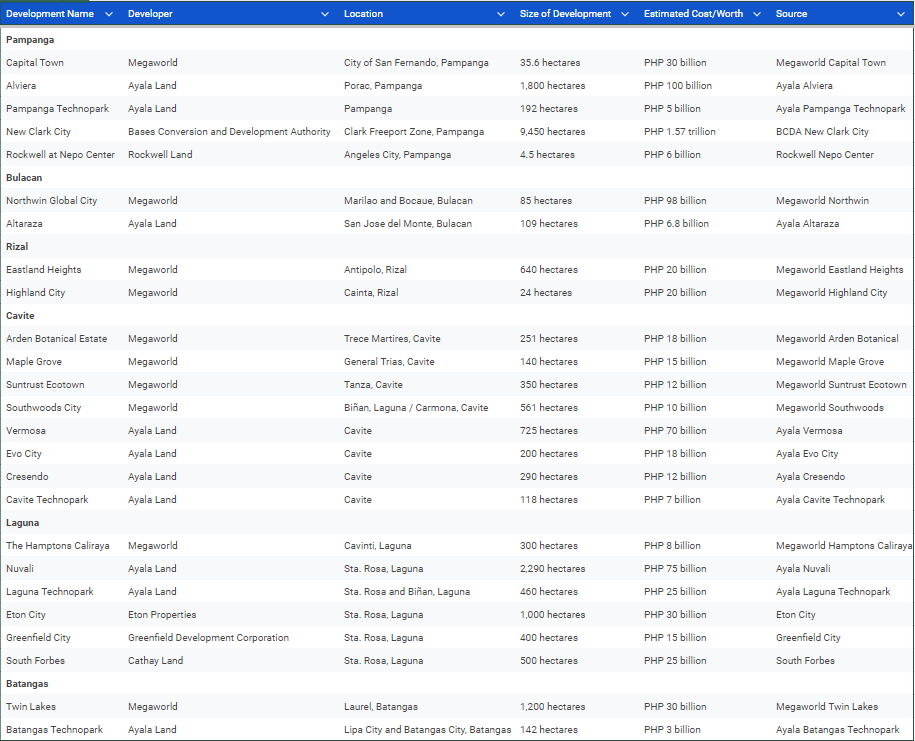
Task: Click the Eton City name cell
Action: click(26, 614)
